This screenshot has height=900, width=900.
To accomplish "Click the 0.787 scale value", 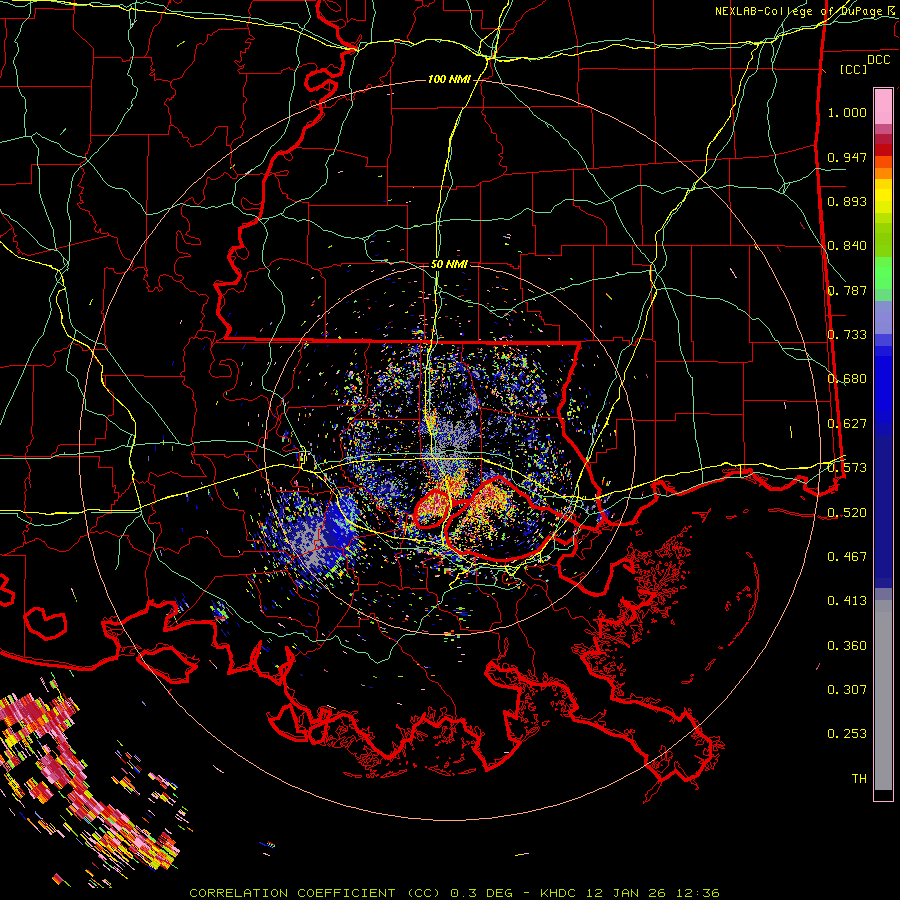I will 847,290.
